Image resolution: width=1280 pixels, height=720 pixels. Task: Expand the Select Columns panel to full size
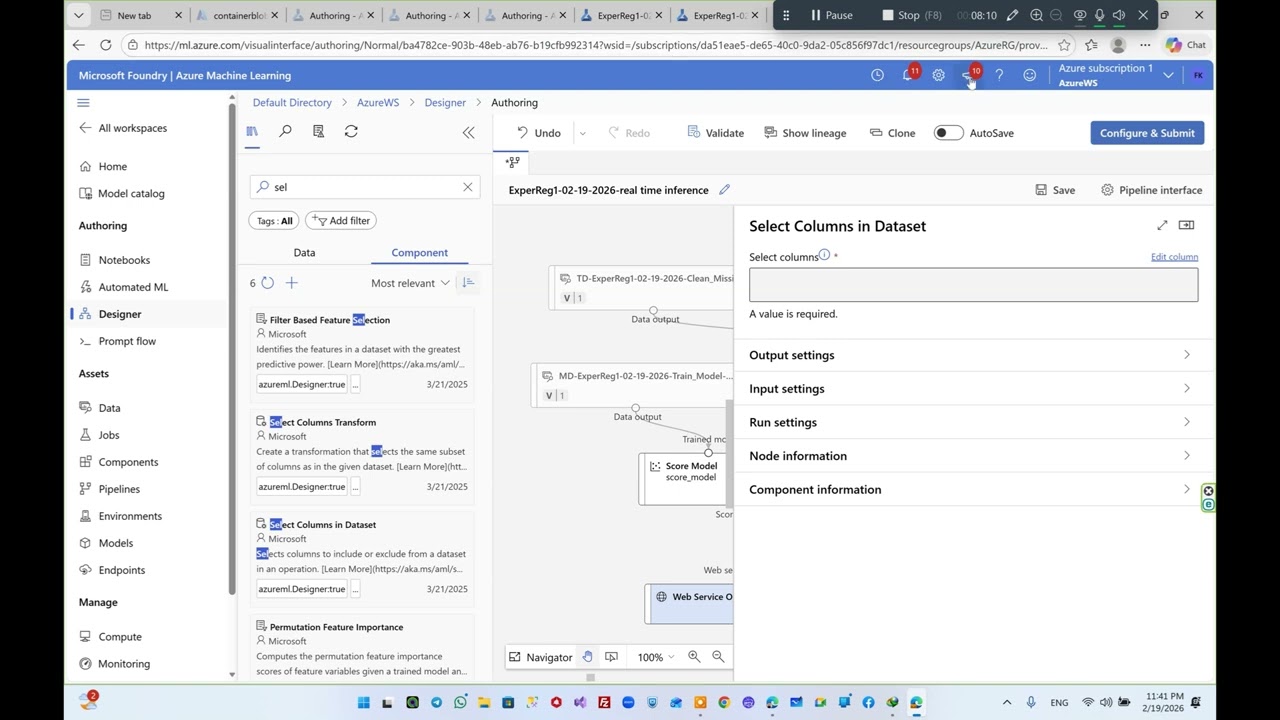pyautogui.click(x=1162, y=226)
